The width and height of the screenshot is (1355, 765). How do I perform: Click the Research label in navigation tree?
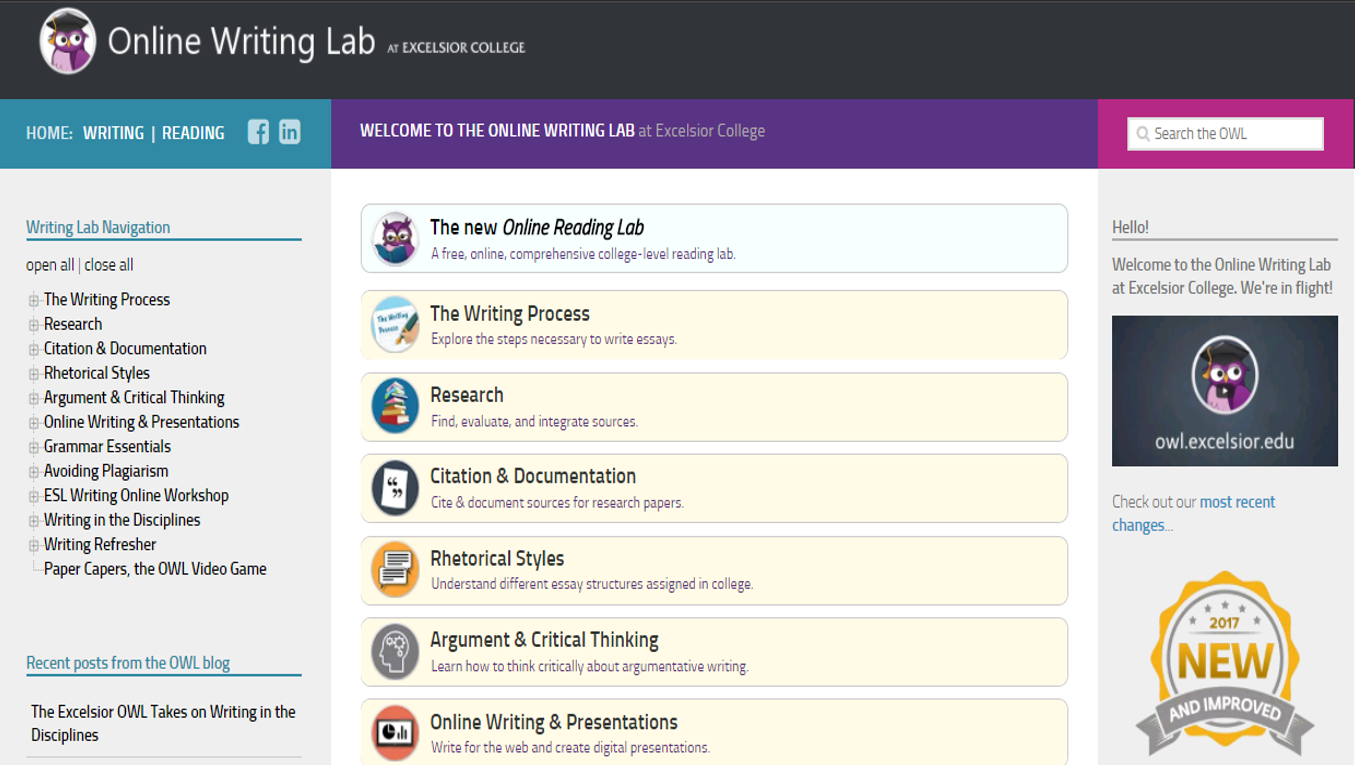point(73,324)
